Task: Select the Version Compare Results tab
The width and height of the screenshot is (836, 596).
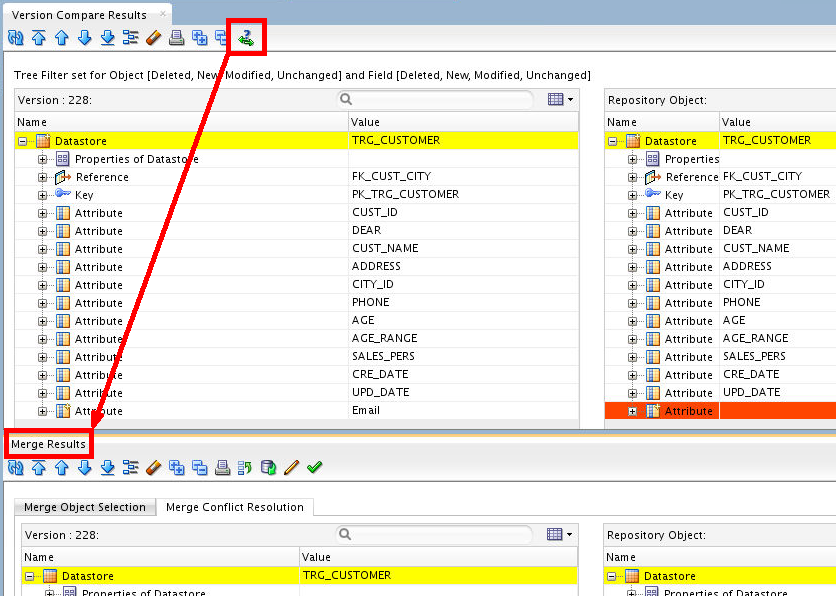Action: pyautogui.click(x=79, y=15)
